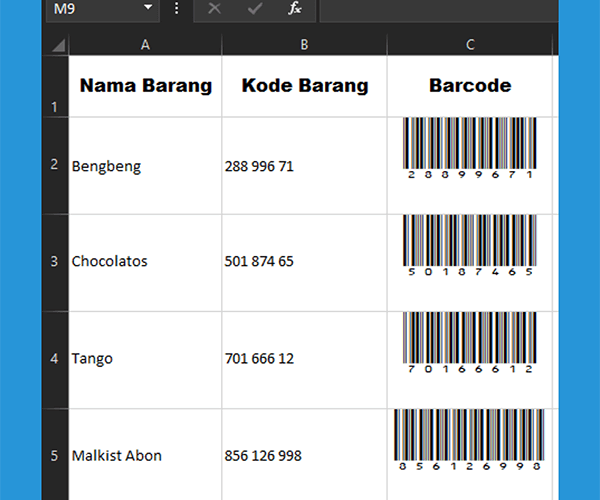
Task: Select the Tango cell
Action: [145, 360]
